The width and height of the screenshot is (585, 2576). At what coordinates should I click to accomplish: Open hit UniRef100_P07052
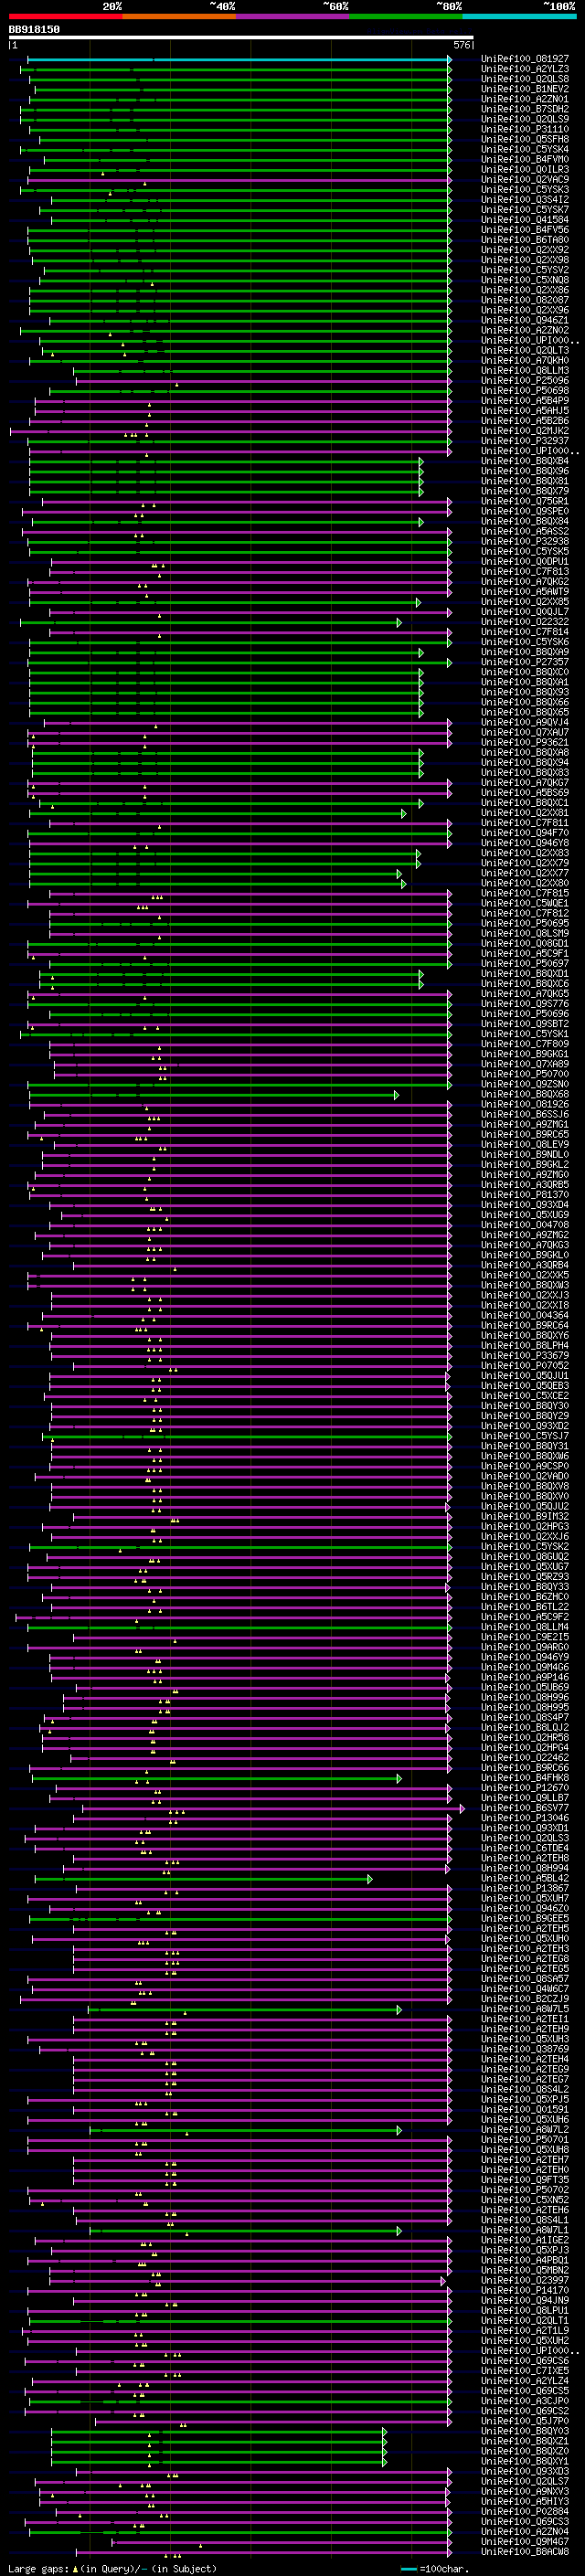[x=525, y=1365]
